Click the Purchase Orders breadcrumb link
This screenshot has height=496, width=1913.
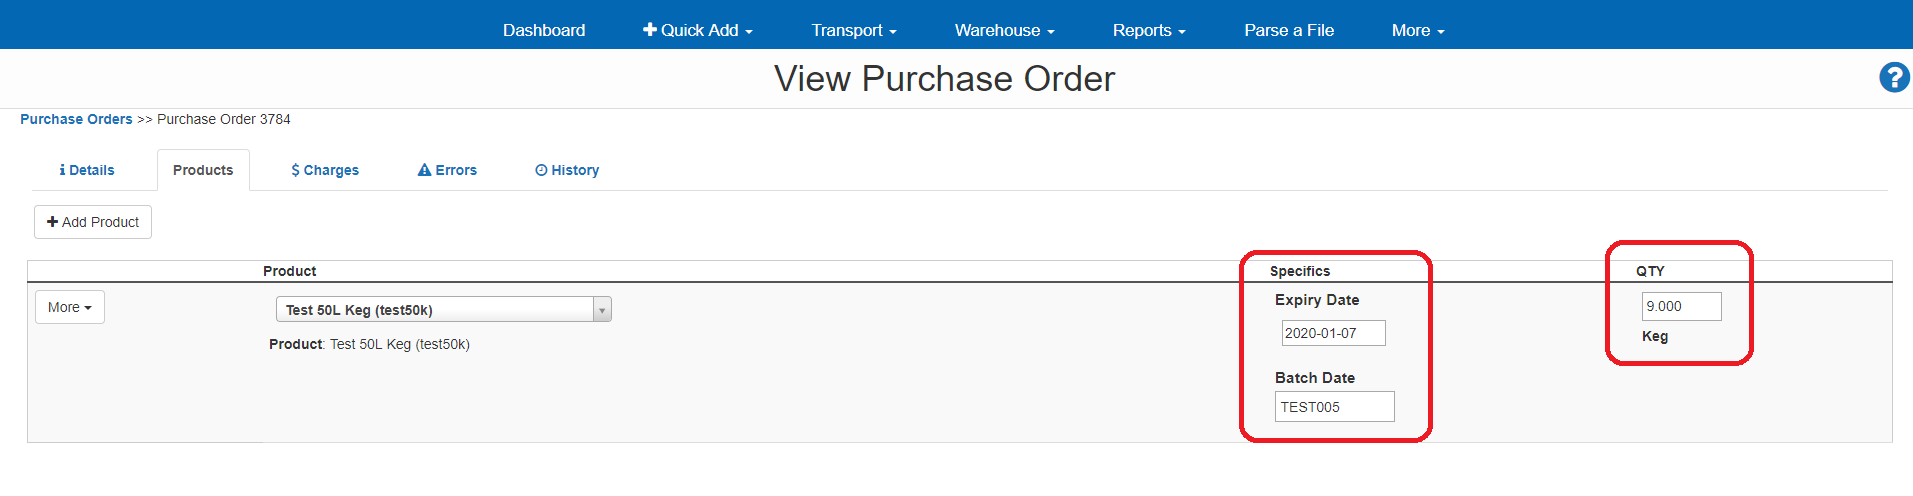coord(76,119)
